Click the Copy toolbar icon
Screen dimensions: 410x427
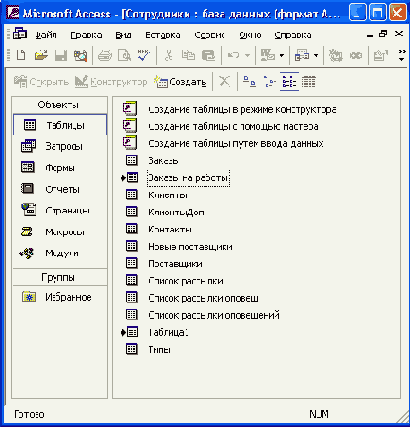(188, 55)
